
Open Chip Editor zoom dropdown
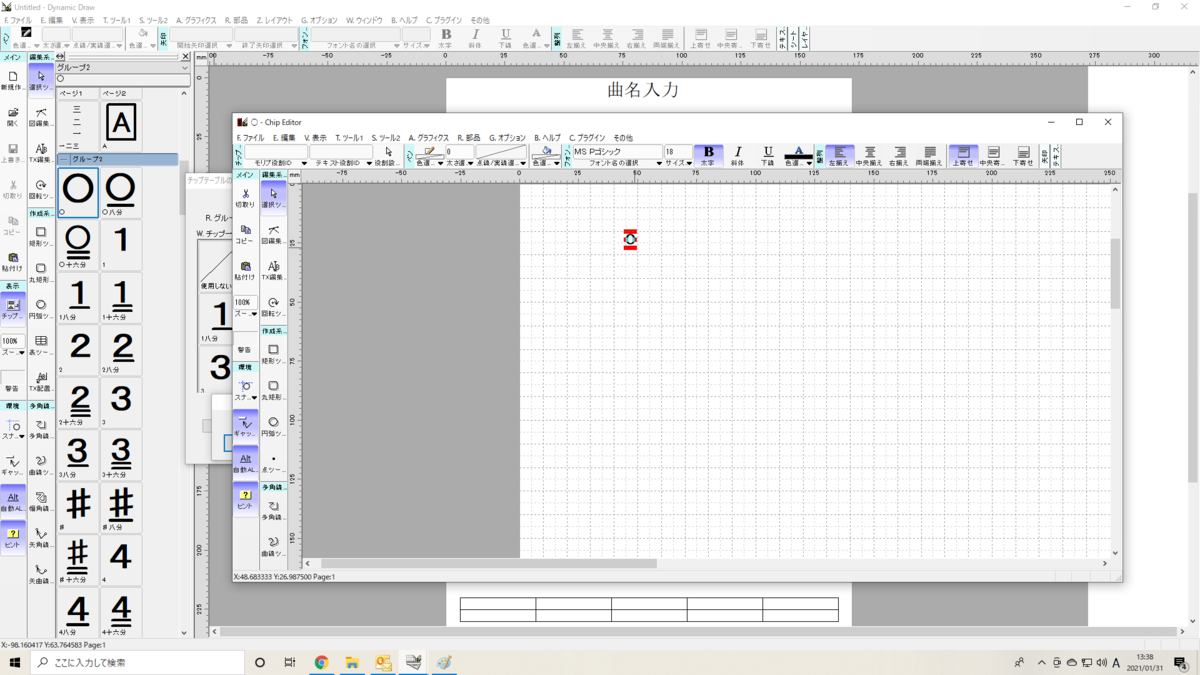(254, 314)
